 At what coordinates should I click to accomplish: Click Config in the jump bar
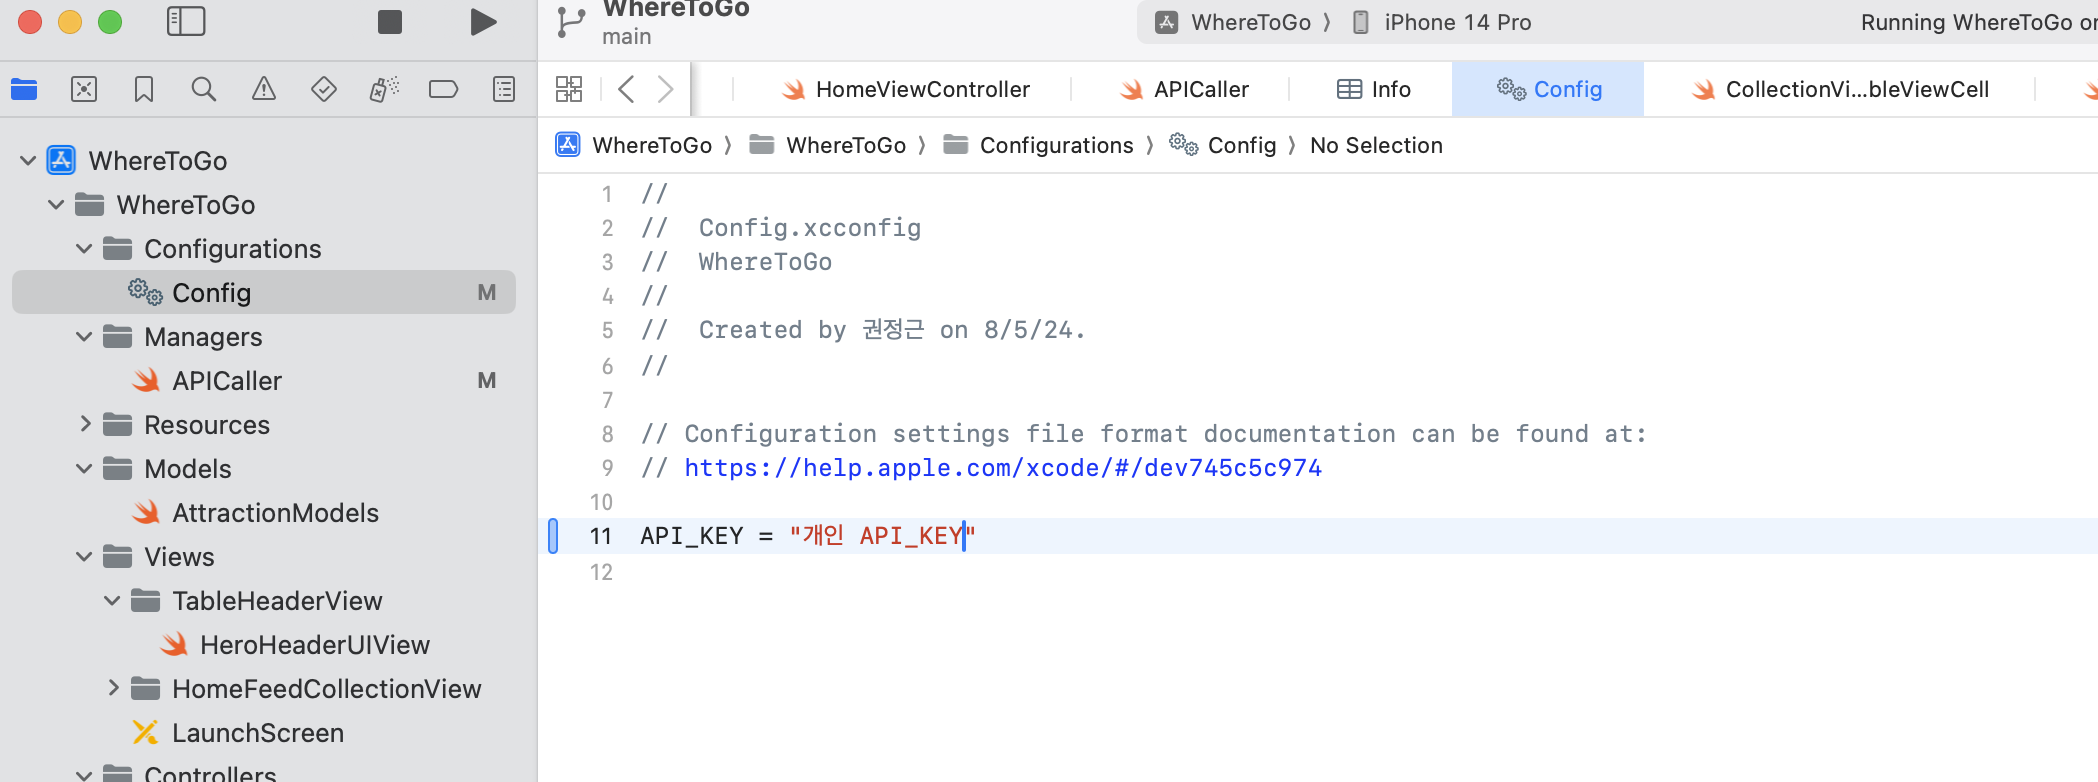1223,145
